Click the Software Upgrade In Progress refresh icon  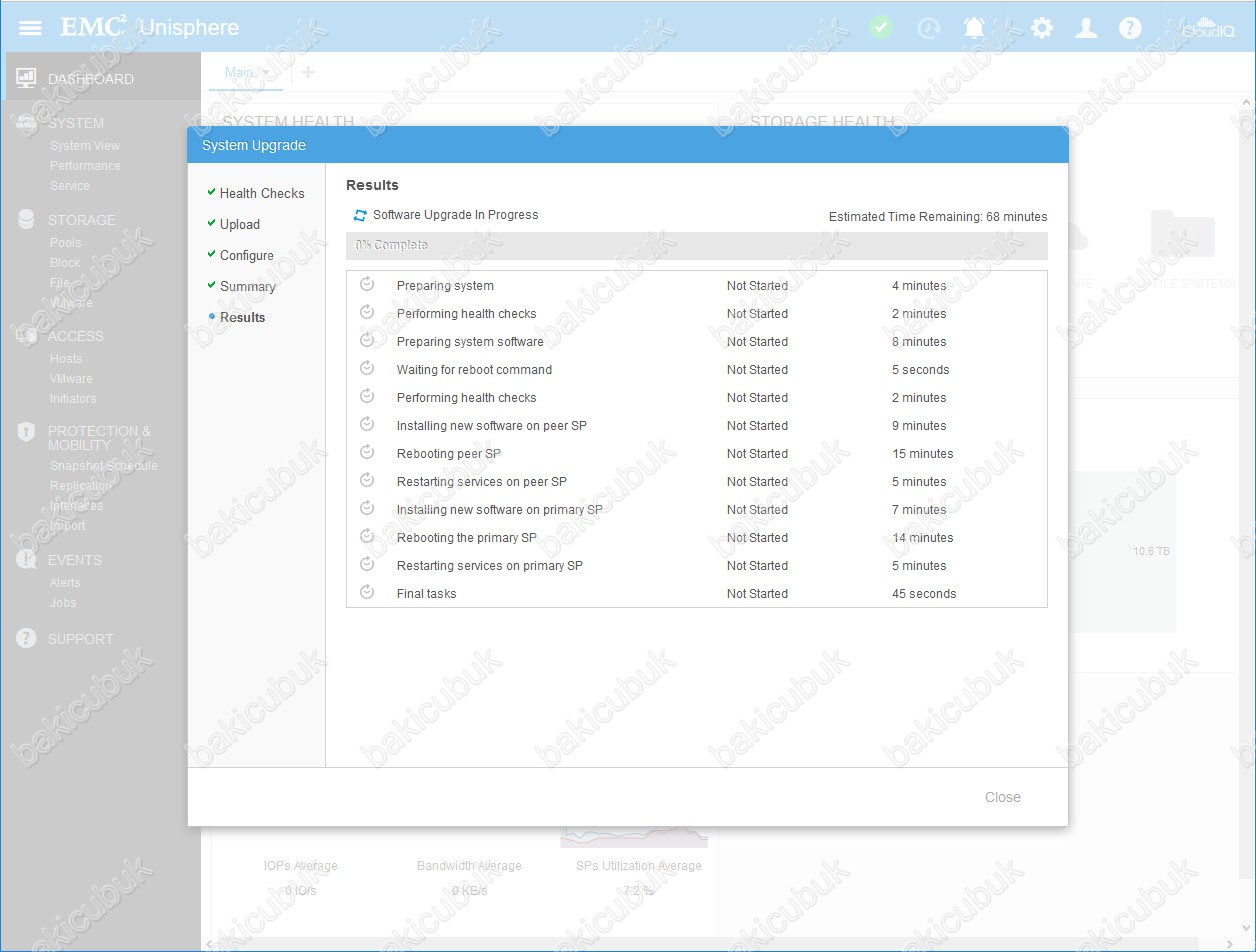(360, 215)
